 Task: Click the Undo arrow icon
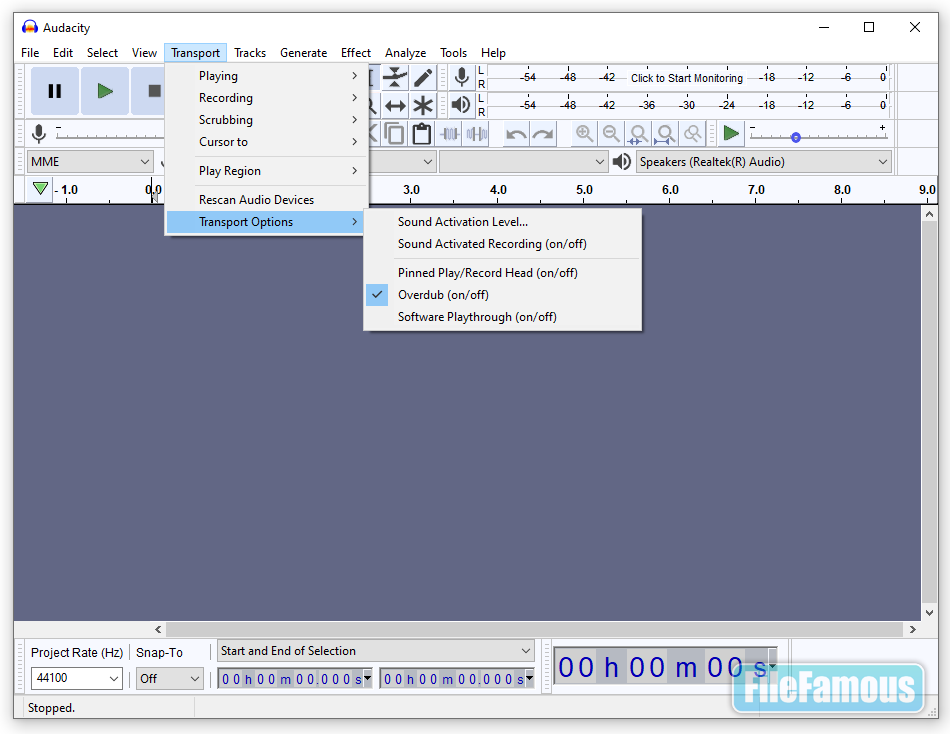tap(516, 133)
